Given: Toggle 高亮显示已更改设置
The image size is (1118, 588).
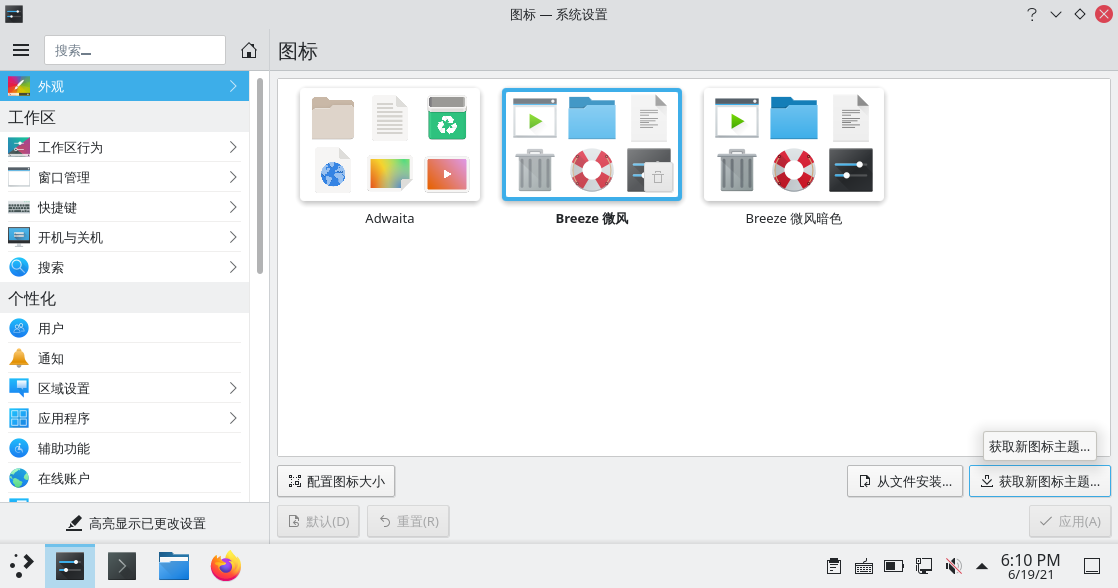Looking at the screenshot, I should [135, 523].
